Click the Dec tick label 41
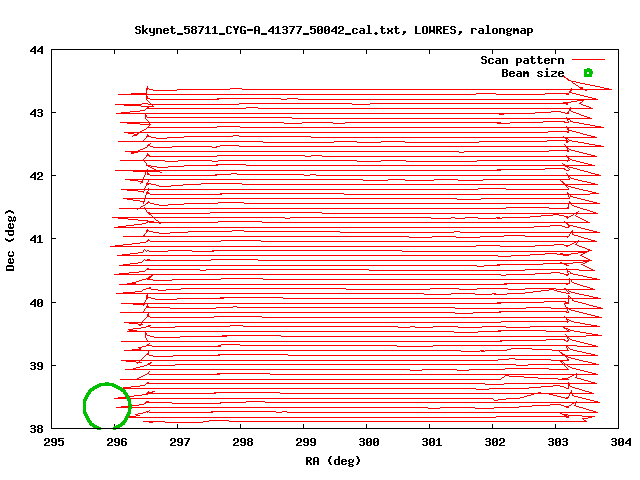 click(36, 239)
